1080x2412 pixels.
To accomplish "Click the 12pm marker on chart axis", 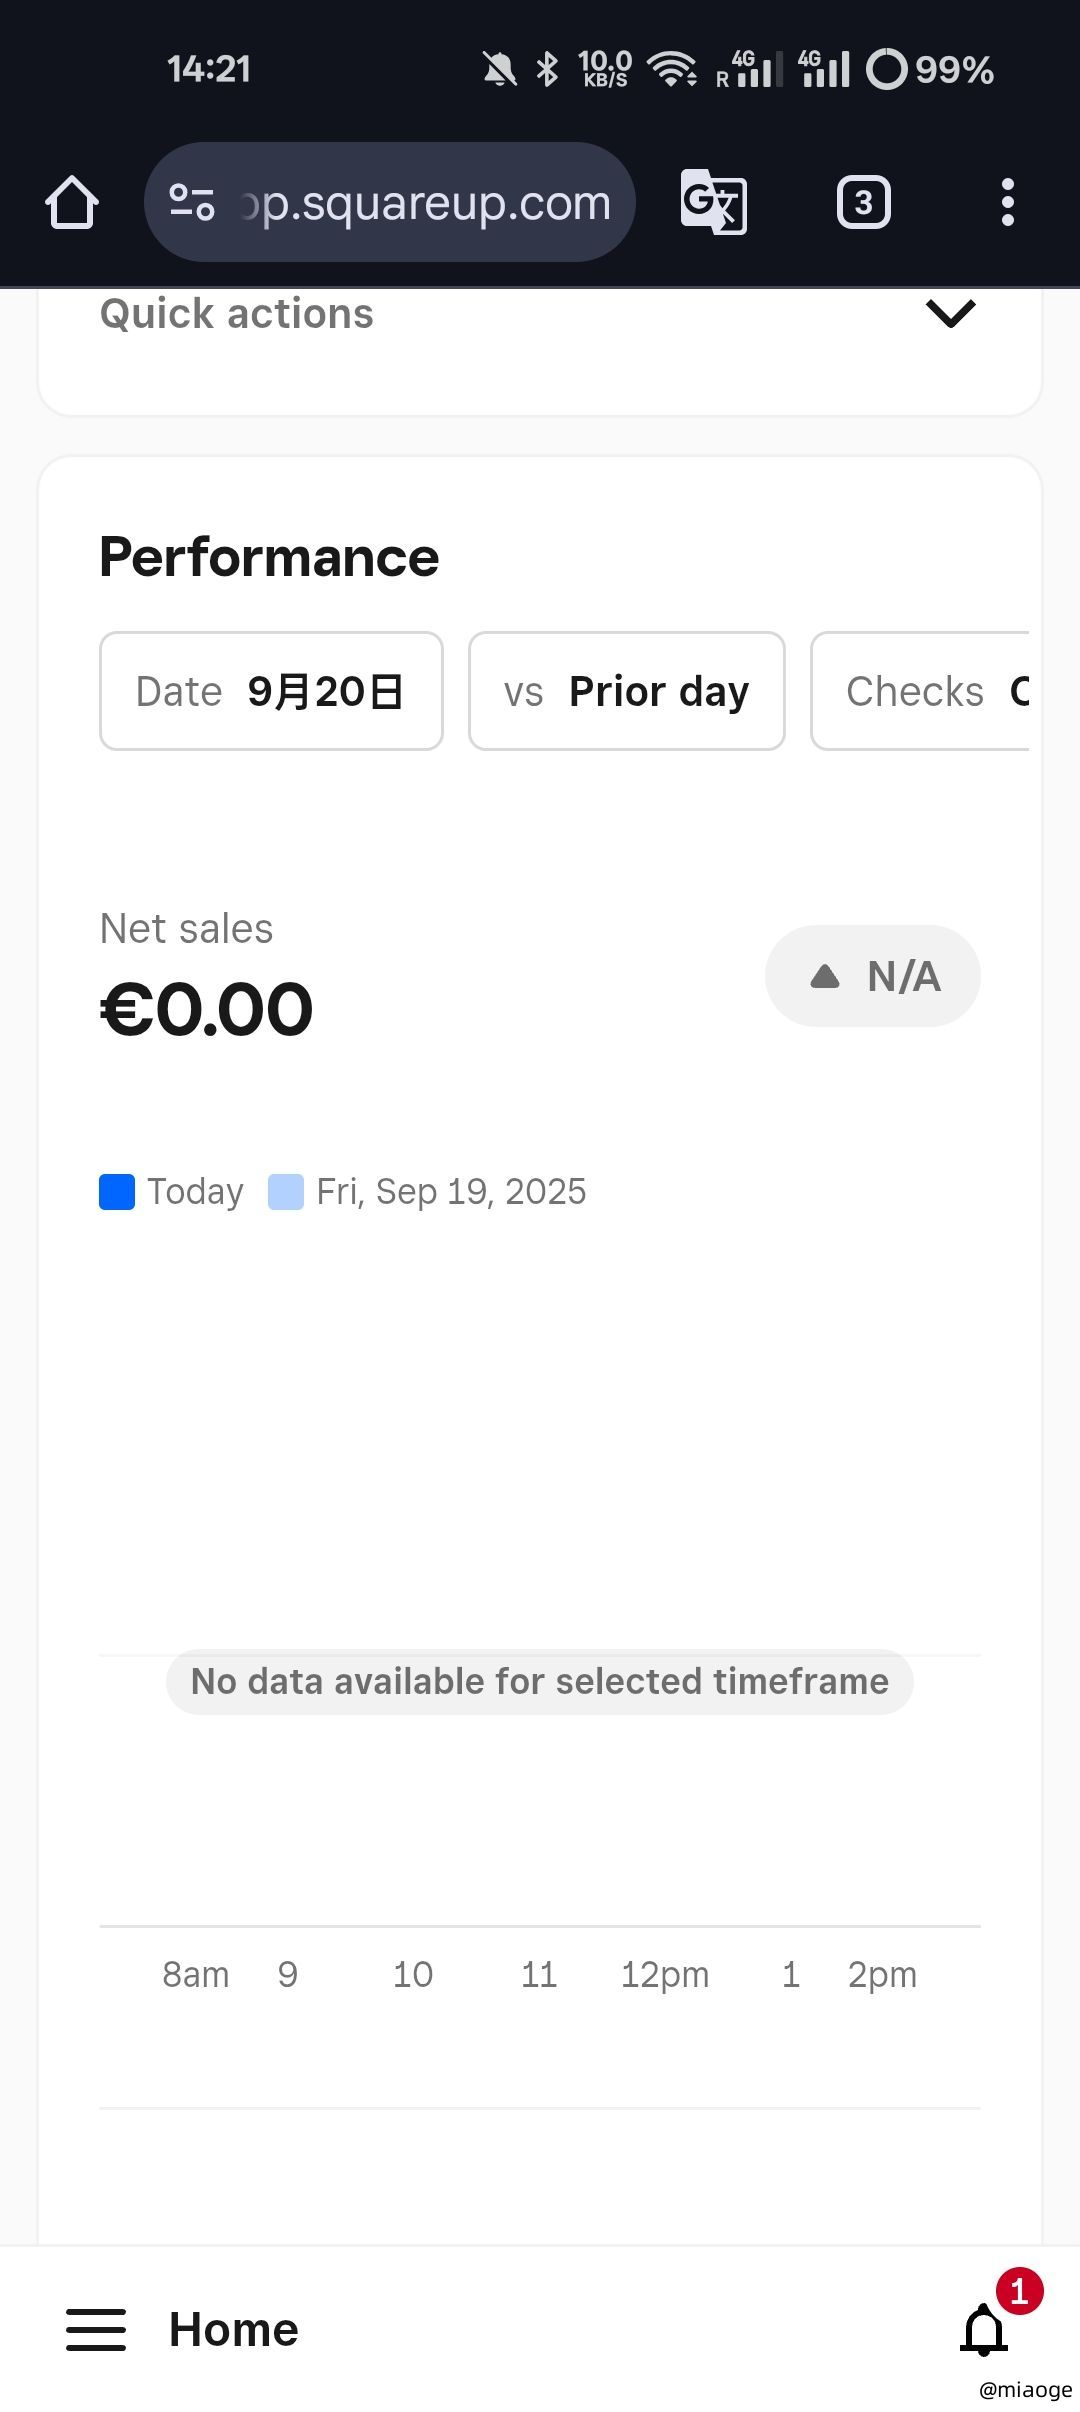I will [x=664, y=1975].
